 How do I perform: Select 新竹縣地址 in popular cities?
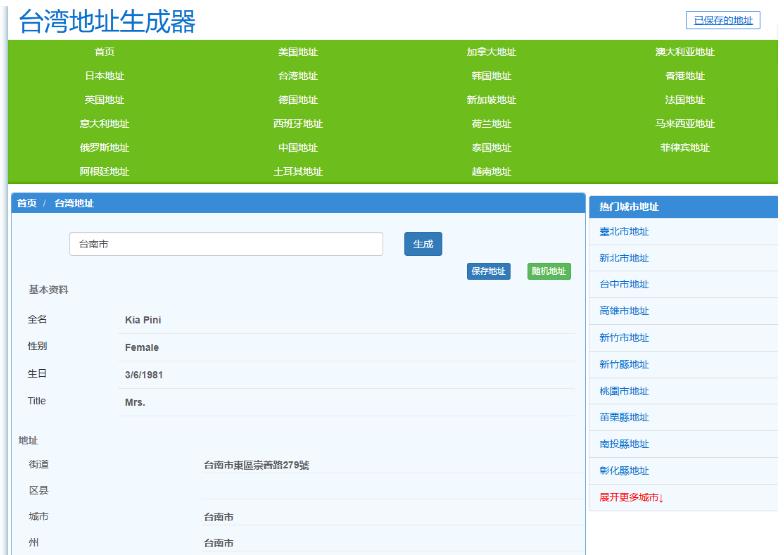pos(624,364)
